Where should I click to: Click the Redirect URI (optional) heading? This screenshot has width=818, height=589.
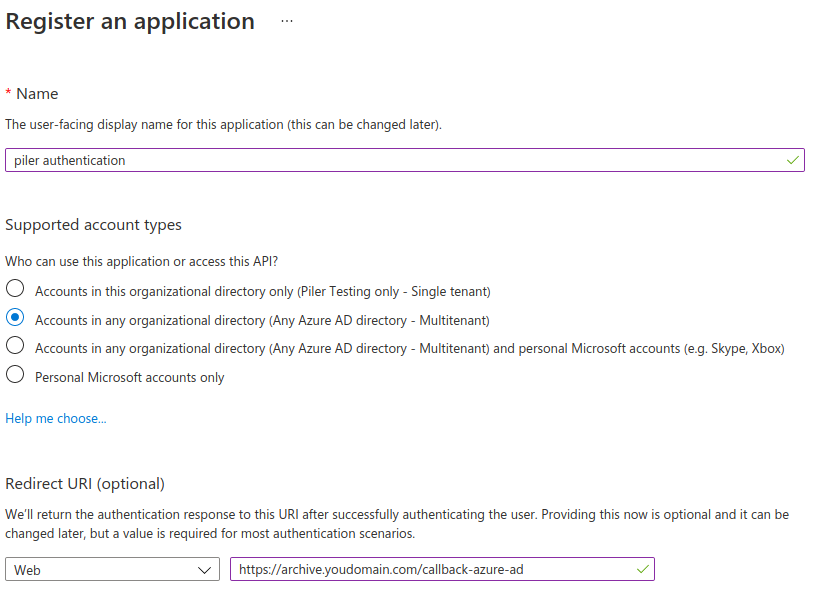[85, 484]
